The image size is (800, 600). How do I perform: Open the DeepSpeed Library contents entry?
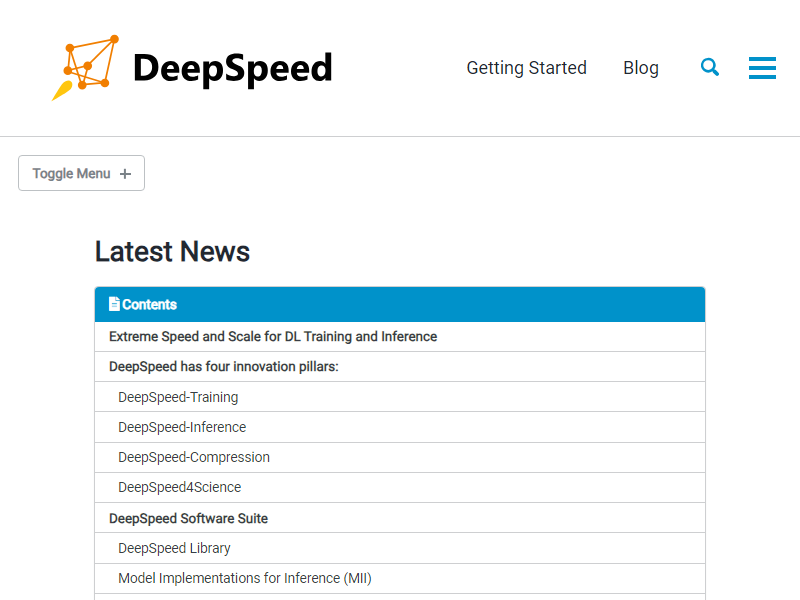click(400, 548)
